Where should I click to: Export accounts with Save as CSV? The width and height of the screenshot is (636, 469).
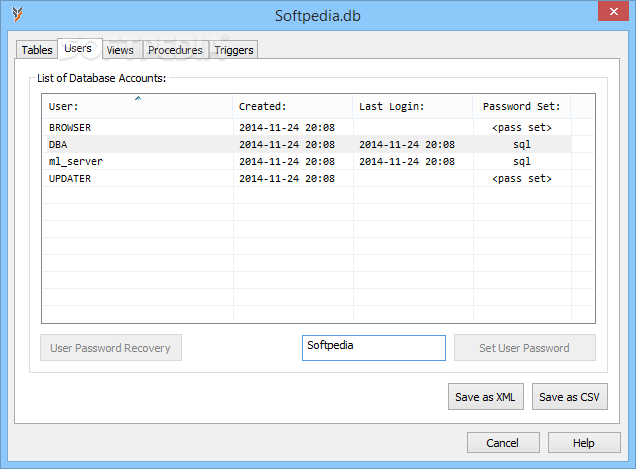[569, 396]
